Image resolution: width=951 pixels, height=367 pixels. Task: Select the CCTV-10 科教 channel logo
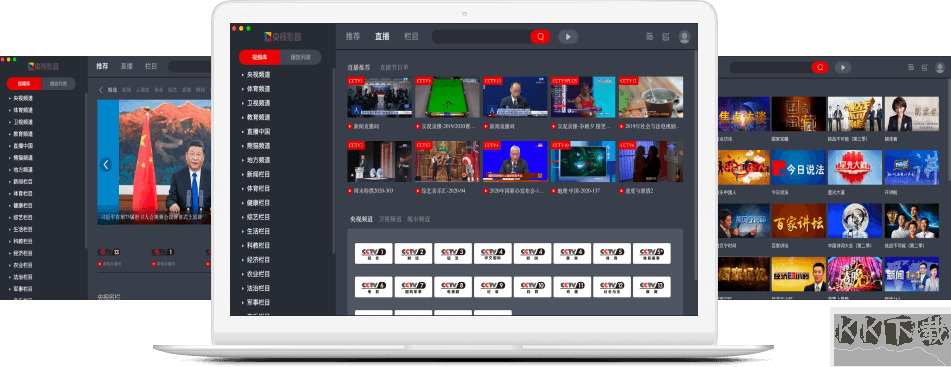[x=533, y=287]
